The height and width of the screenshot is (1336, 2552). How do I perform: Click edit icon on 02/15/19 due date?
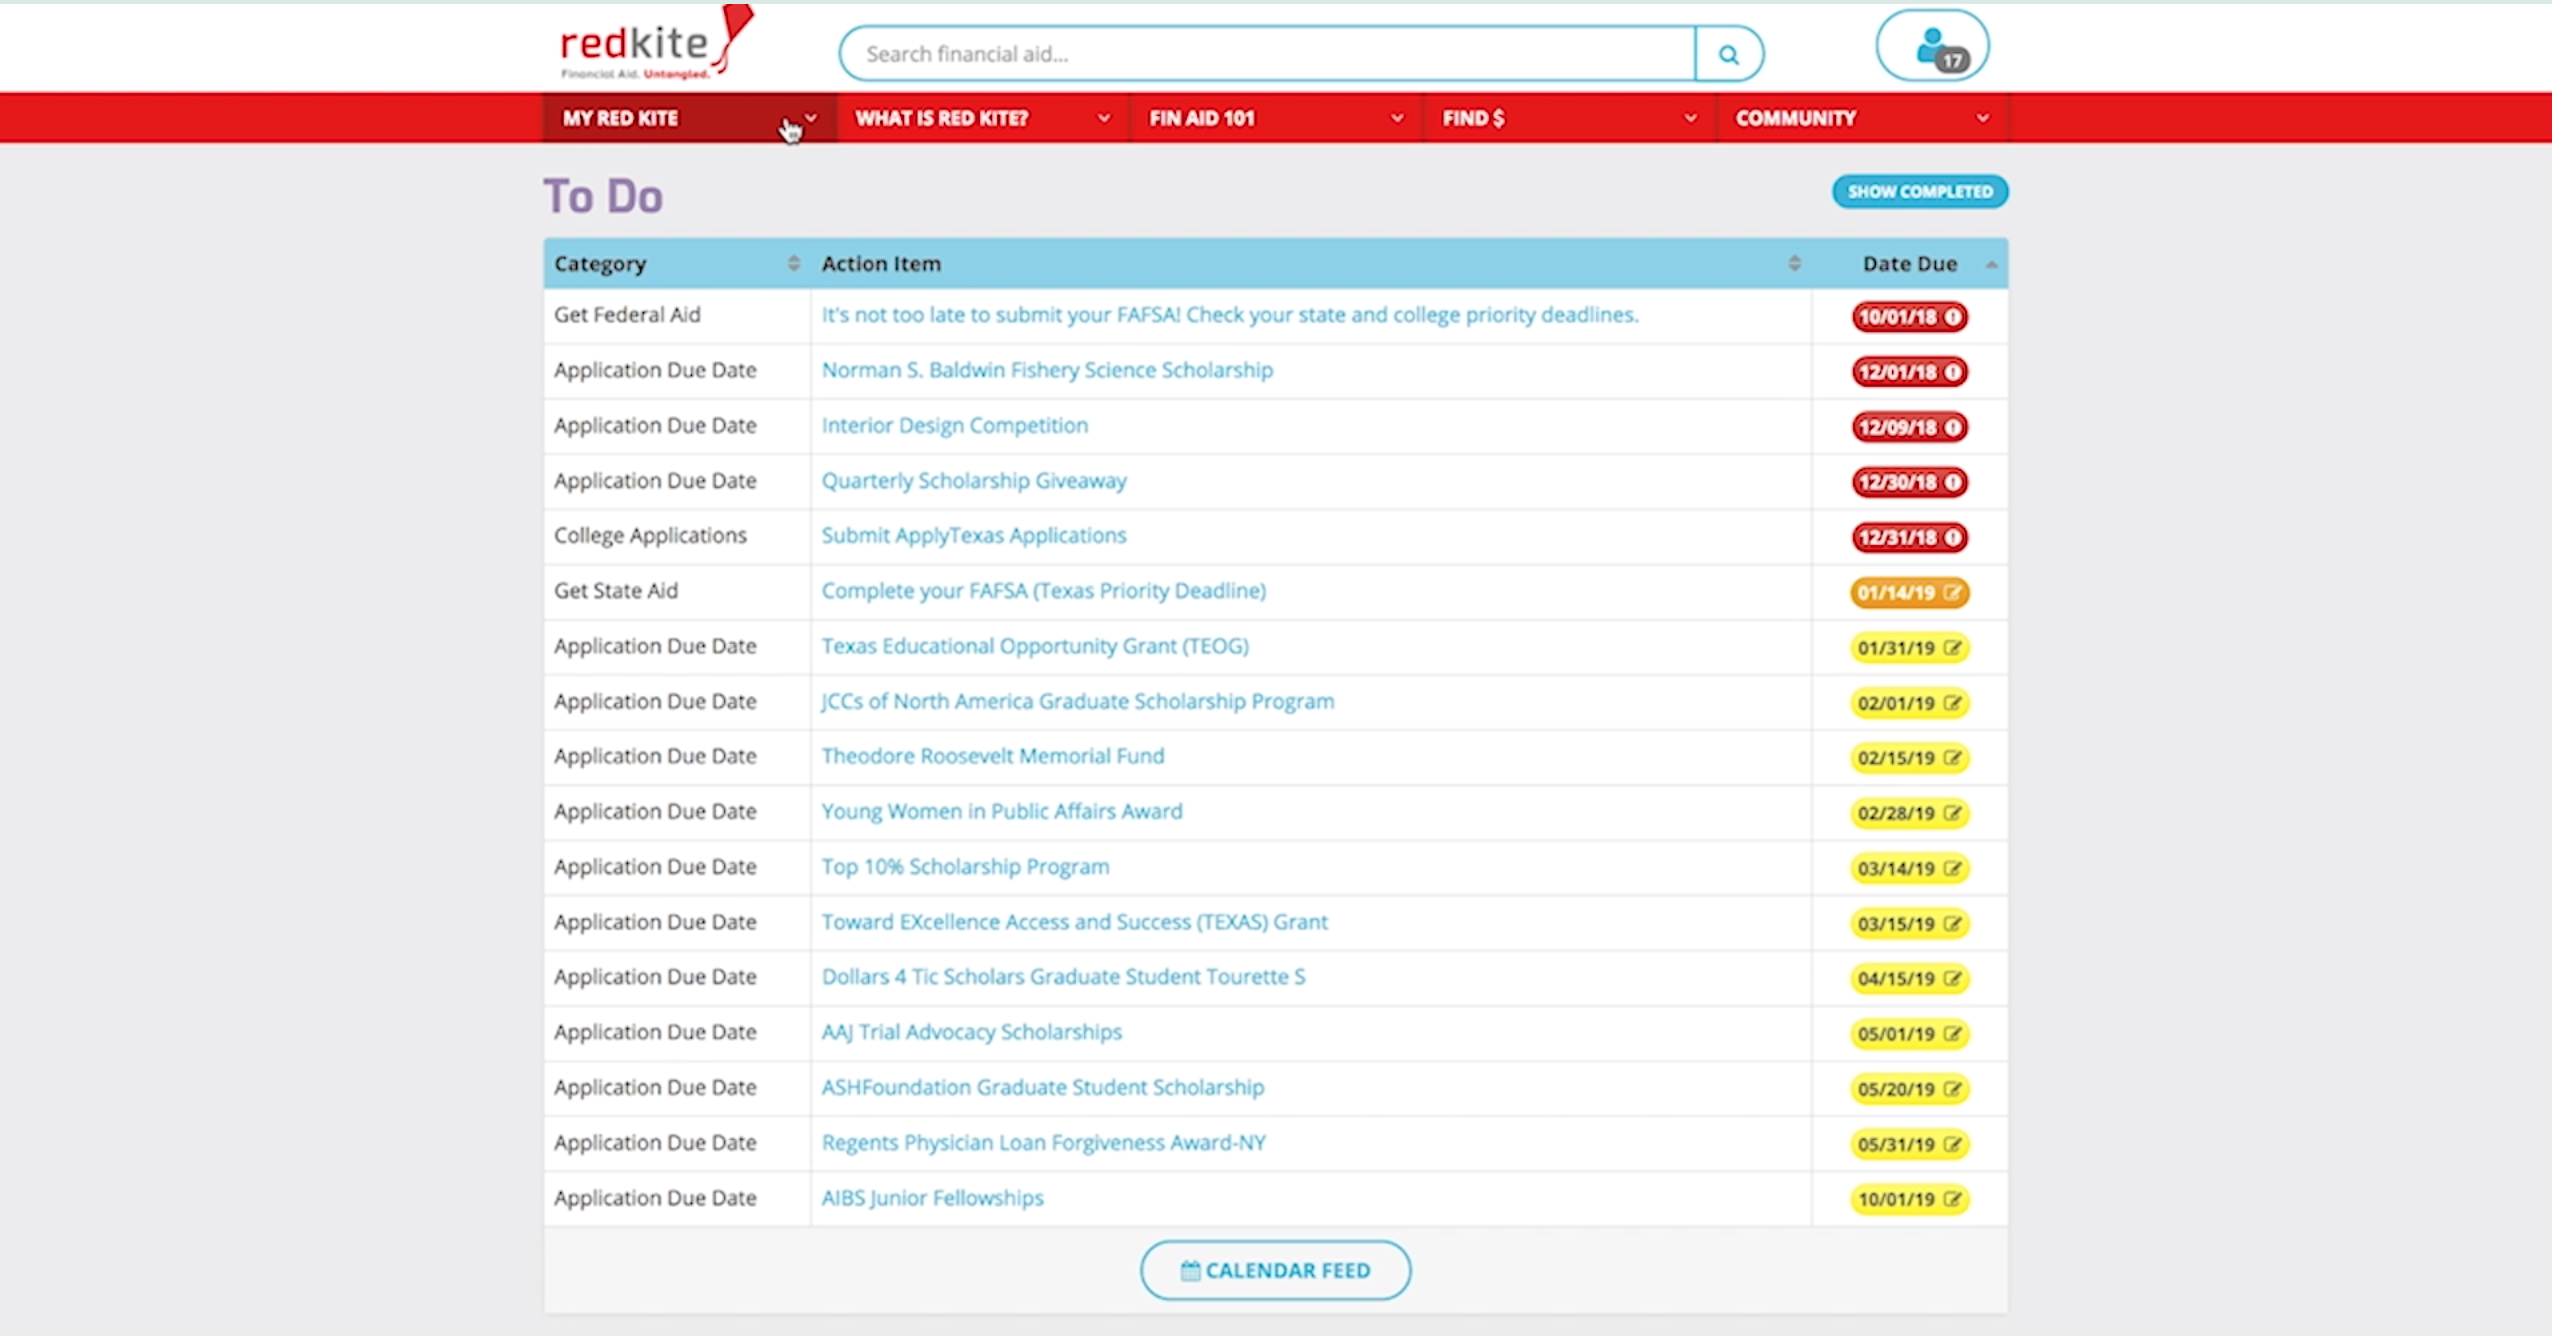click(x=1952, y=758)
